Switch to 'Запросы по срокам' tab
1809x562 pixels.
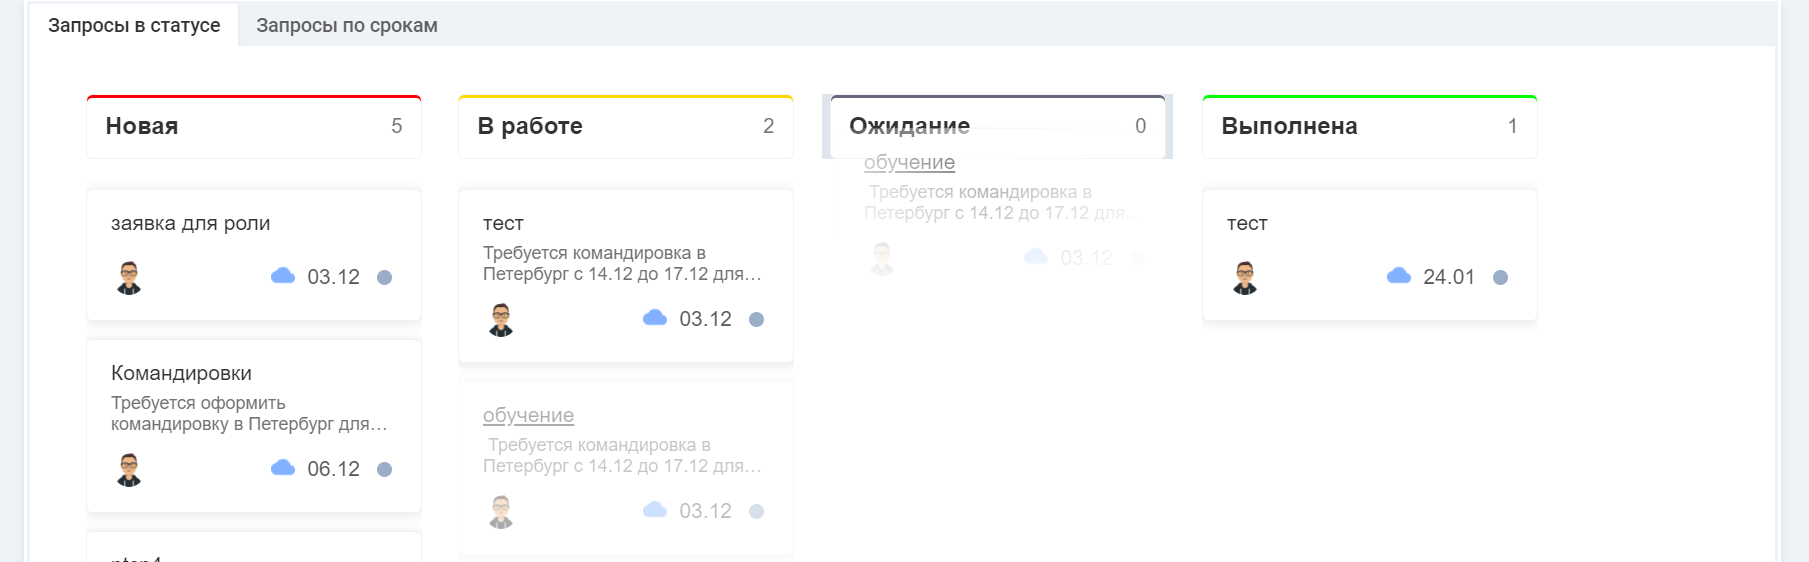click(347, 26)
